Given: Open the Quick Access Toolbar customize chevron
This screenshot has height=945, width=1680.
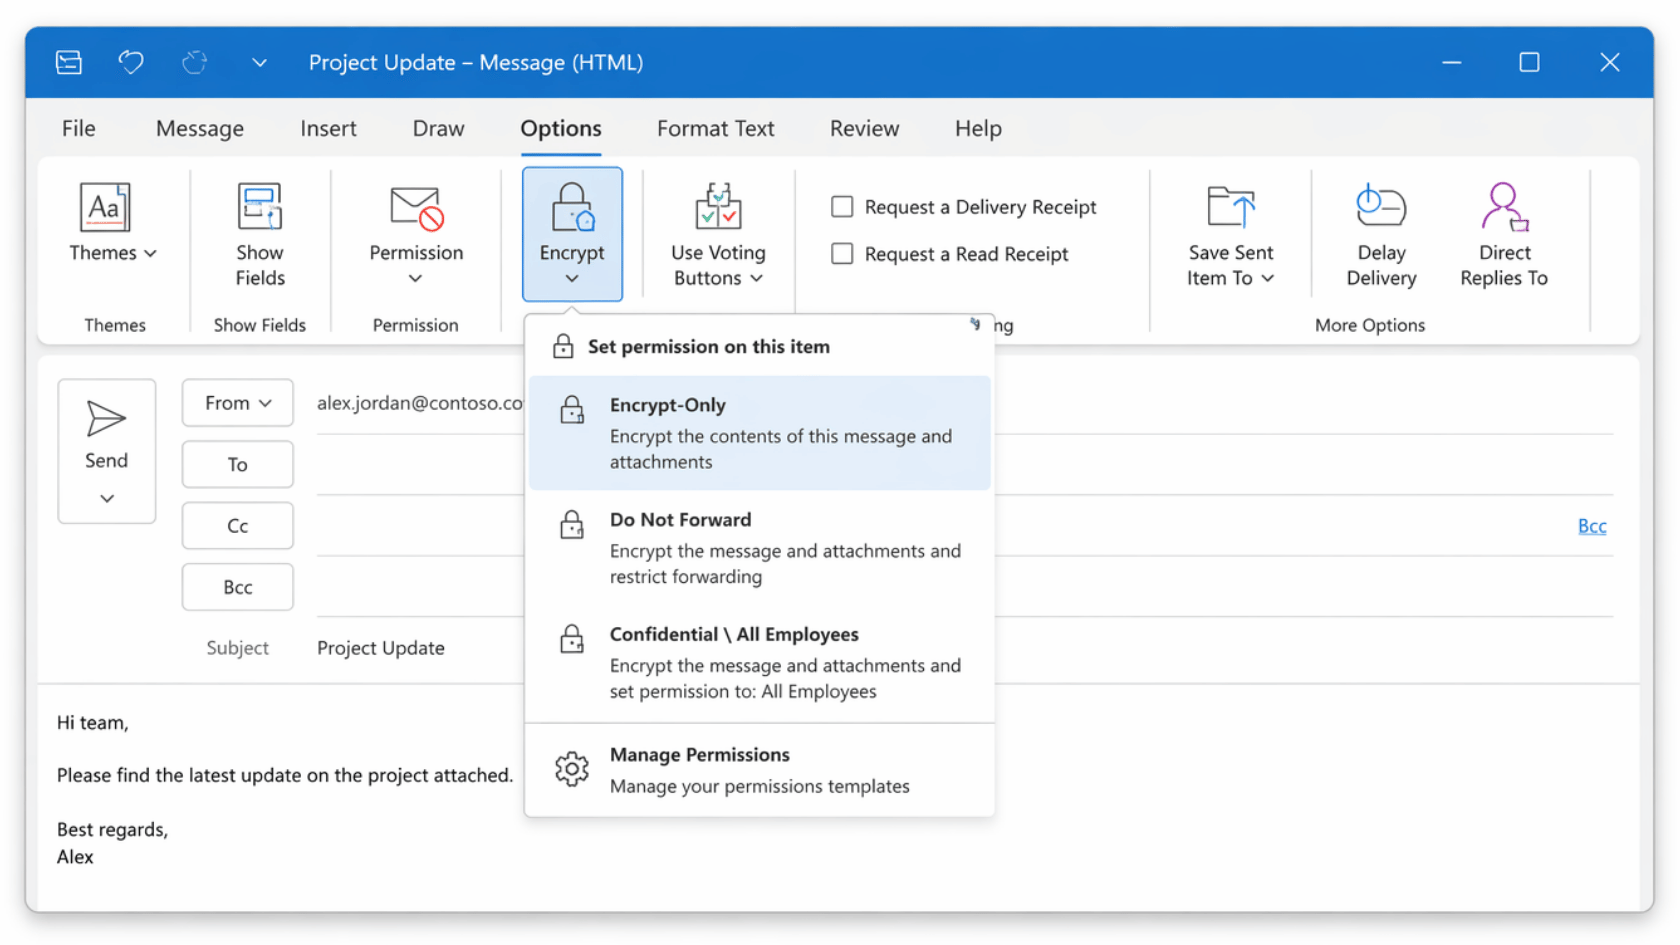Looking at the screenshot, I should tap(259, 63).
